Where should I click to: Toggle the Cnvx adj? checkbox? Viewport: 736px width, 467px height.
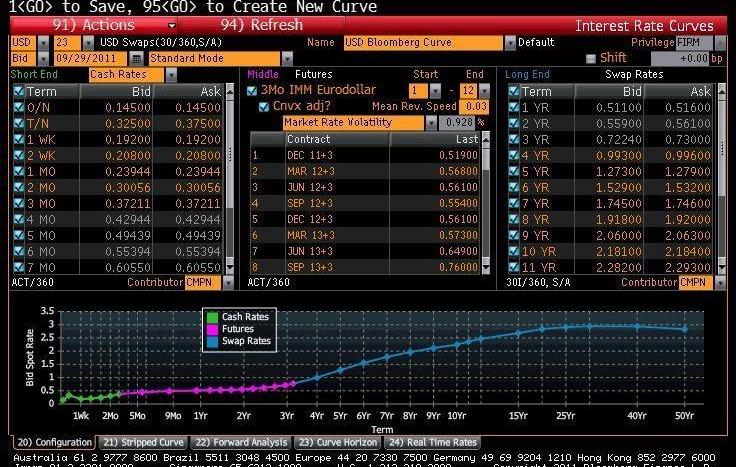coord(264,106)
